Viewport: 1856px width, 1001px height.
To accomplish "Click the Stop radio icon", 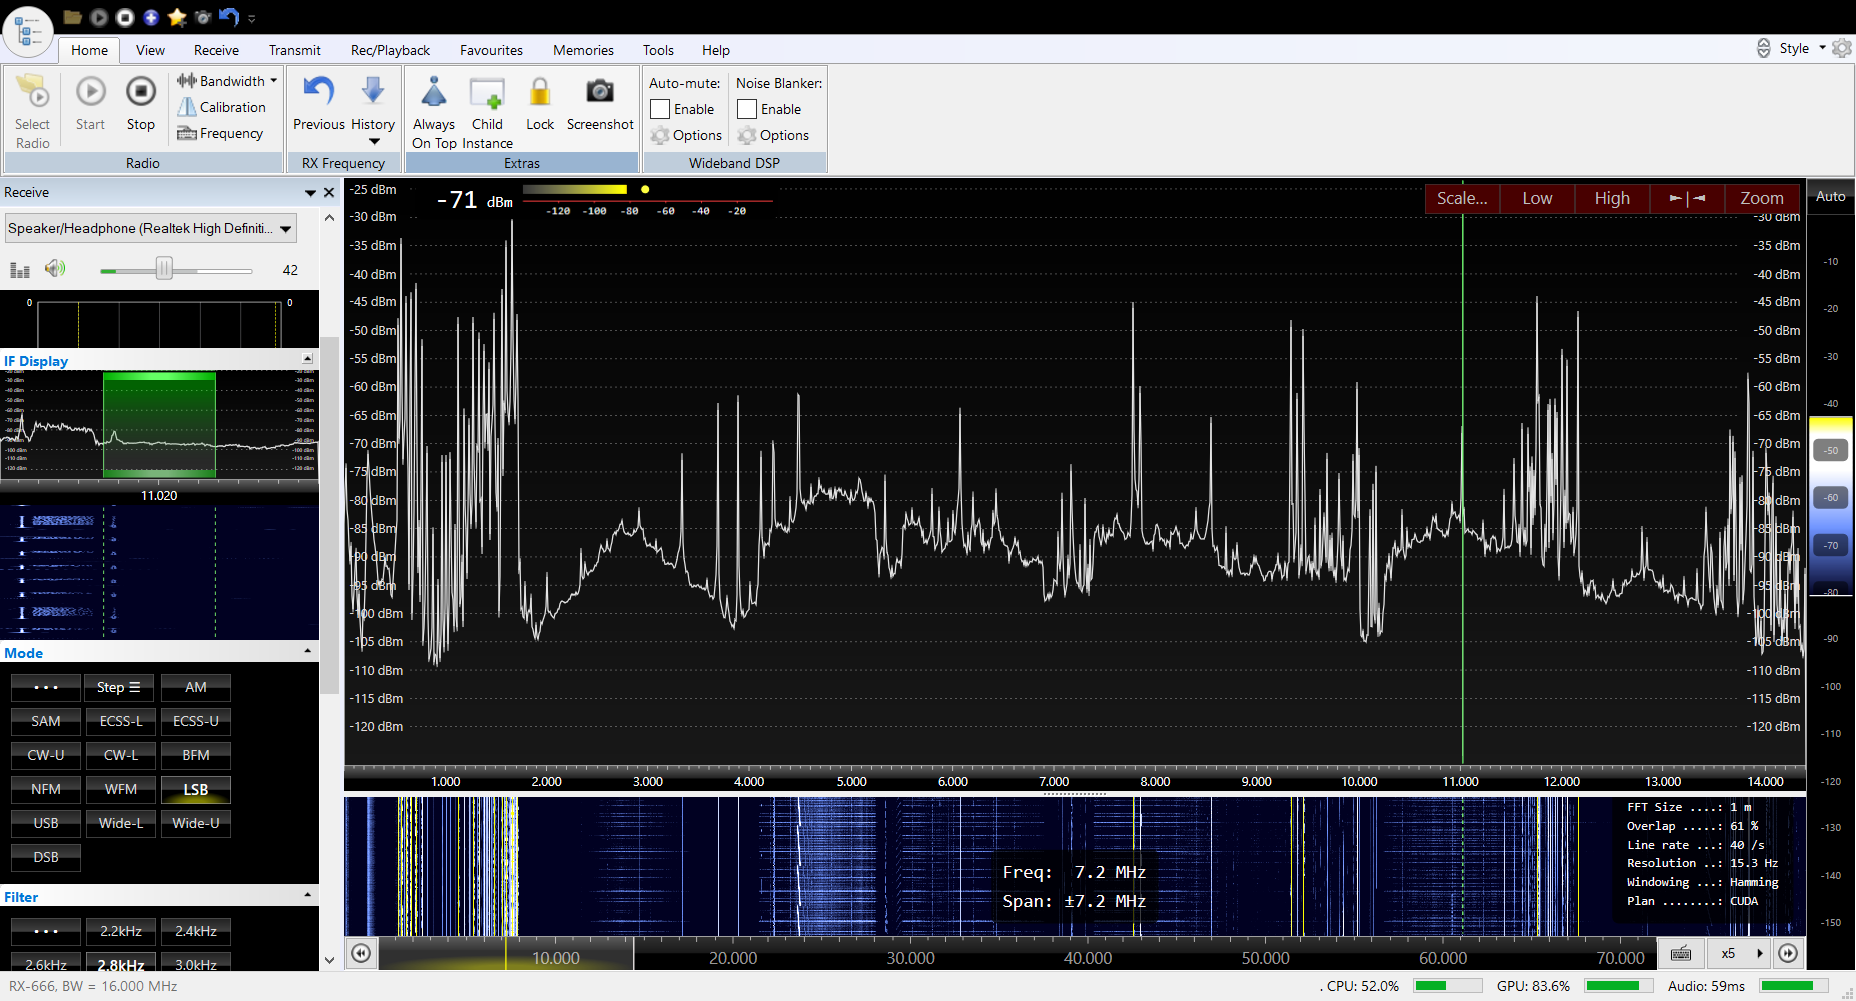I will click(x=141, y=93).
